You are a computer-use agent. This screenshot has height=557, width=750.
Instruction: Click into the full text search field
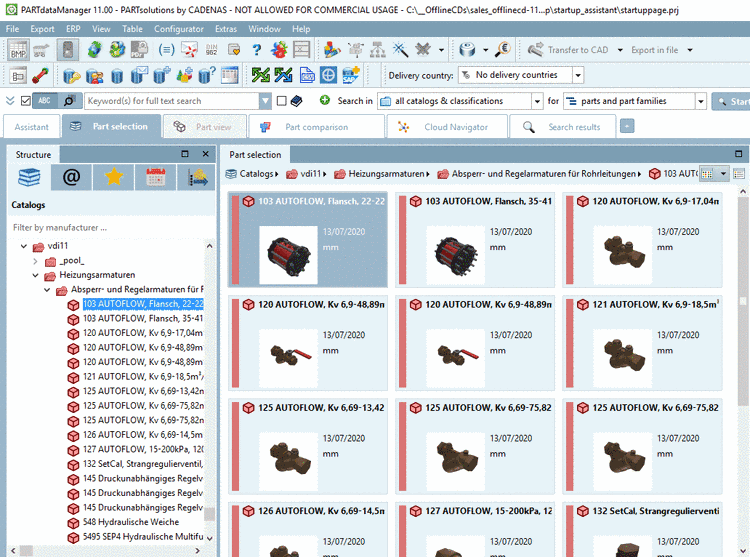click(173, 101)
